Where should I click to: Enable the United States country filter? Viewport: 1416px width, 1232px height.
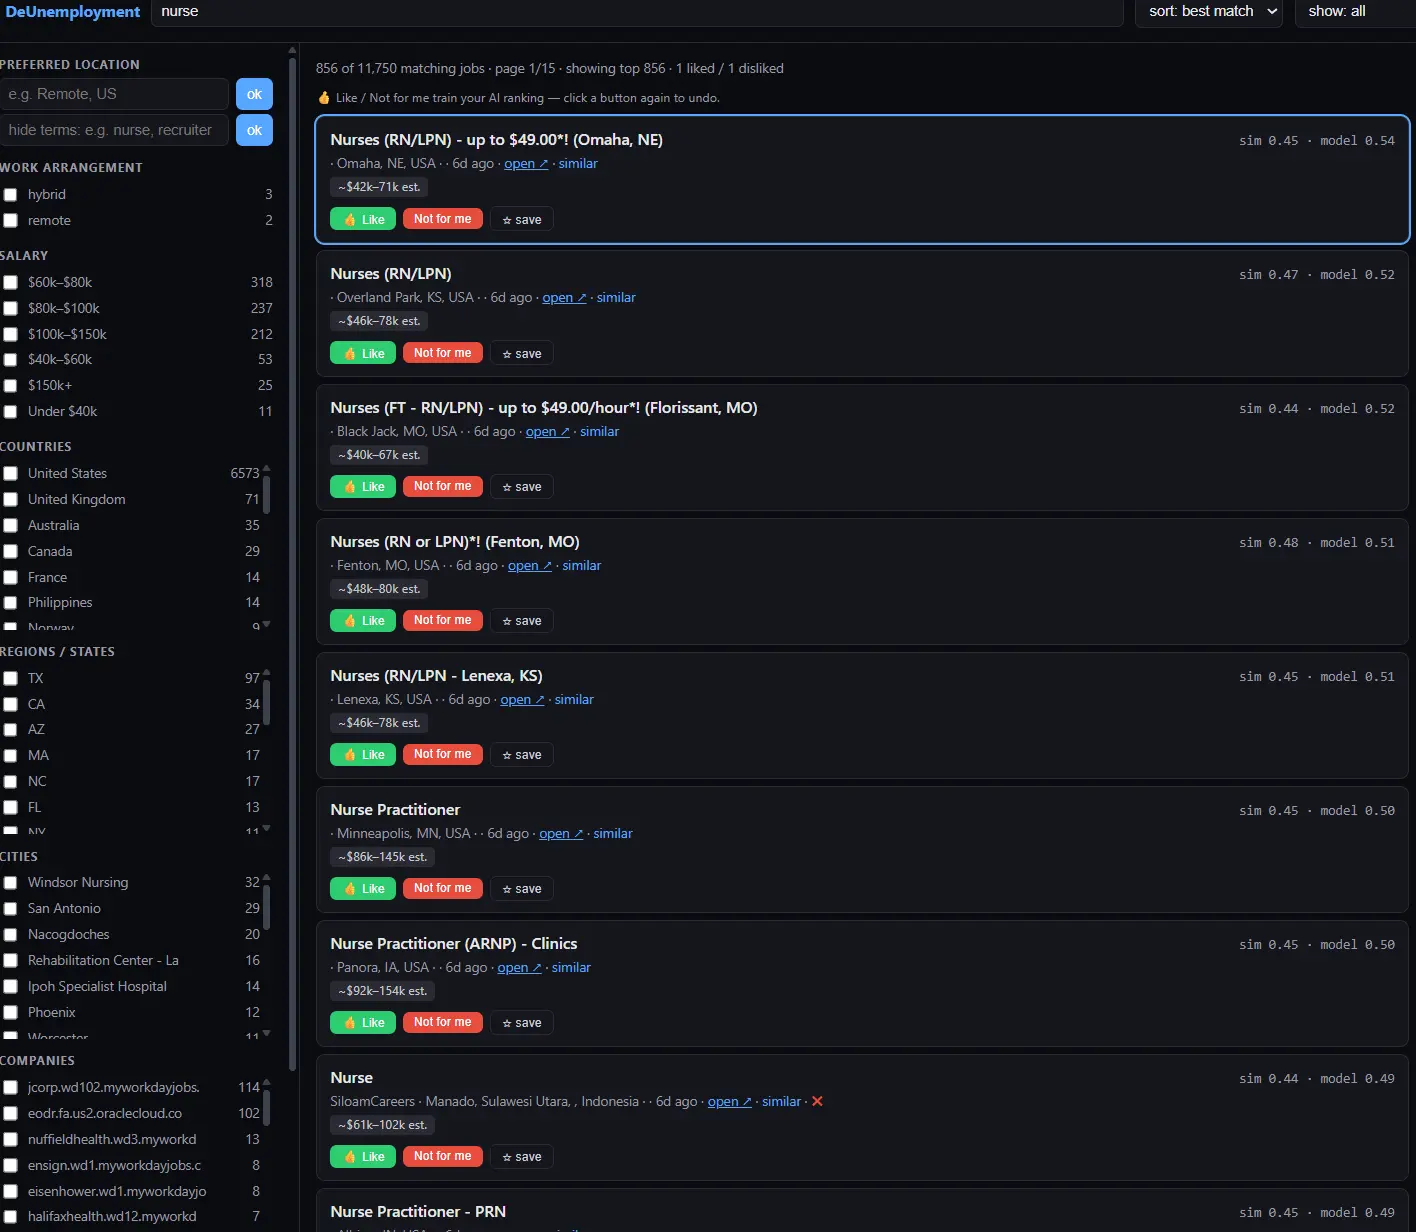pyautogui.click(x=11, y=474)
